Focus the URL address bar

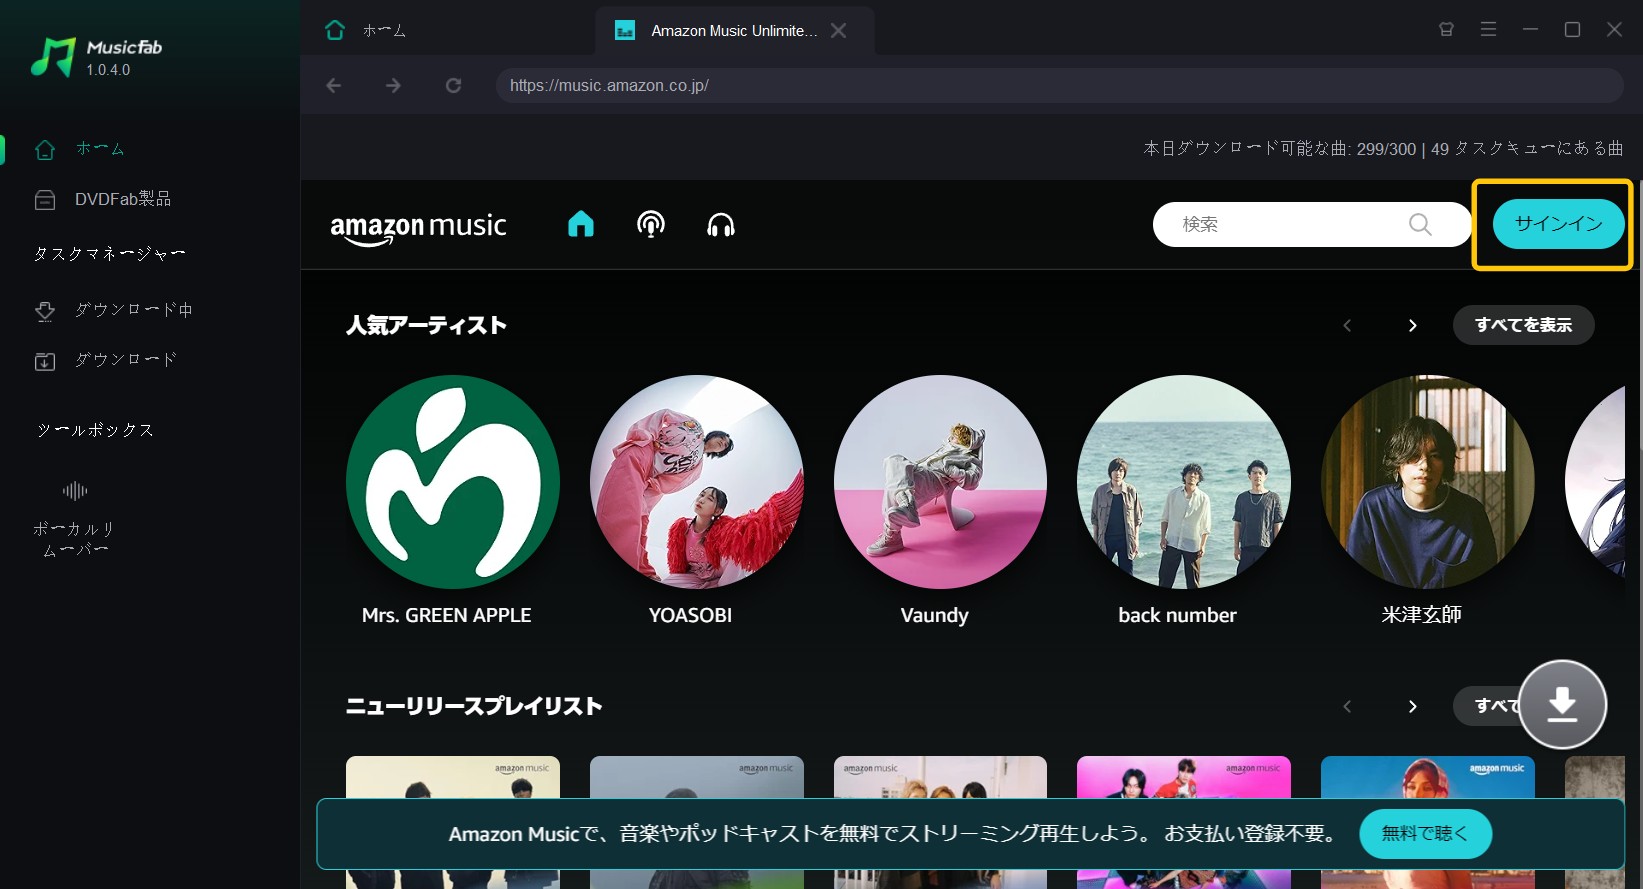[x=1059, y=86]
